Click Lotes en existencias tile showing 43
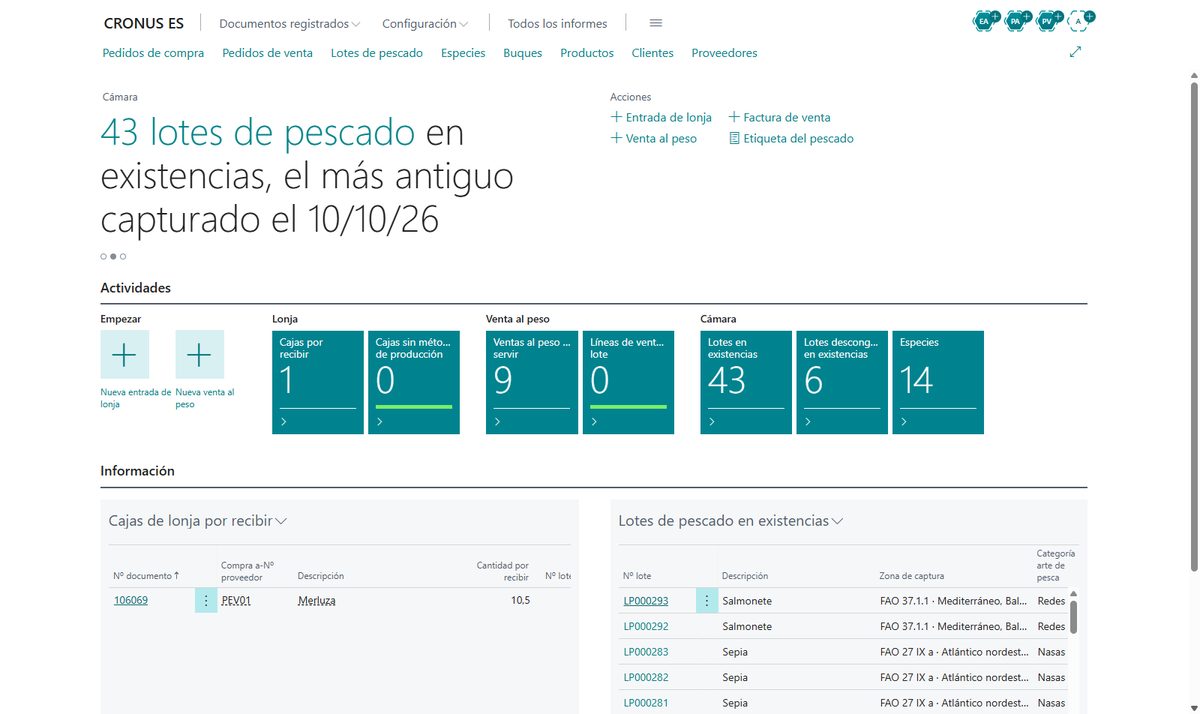The height and width of the screenshot is (714, 1200). pos(746,382)
